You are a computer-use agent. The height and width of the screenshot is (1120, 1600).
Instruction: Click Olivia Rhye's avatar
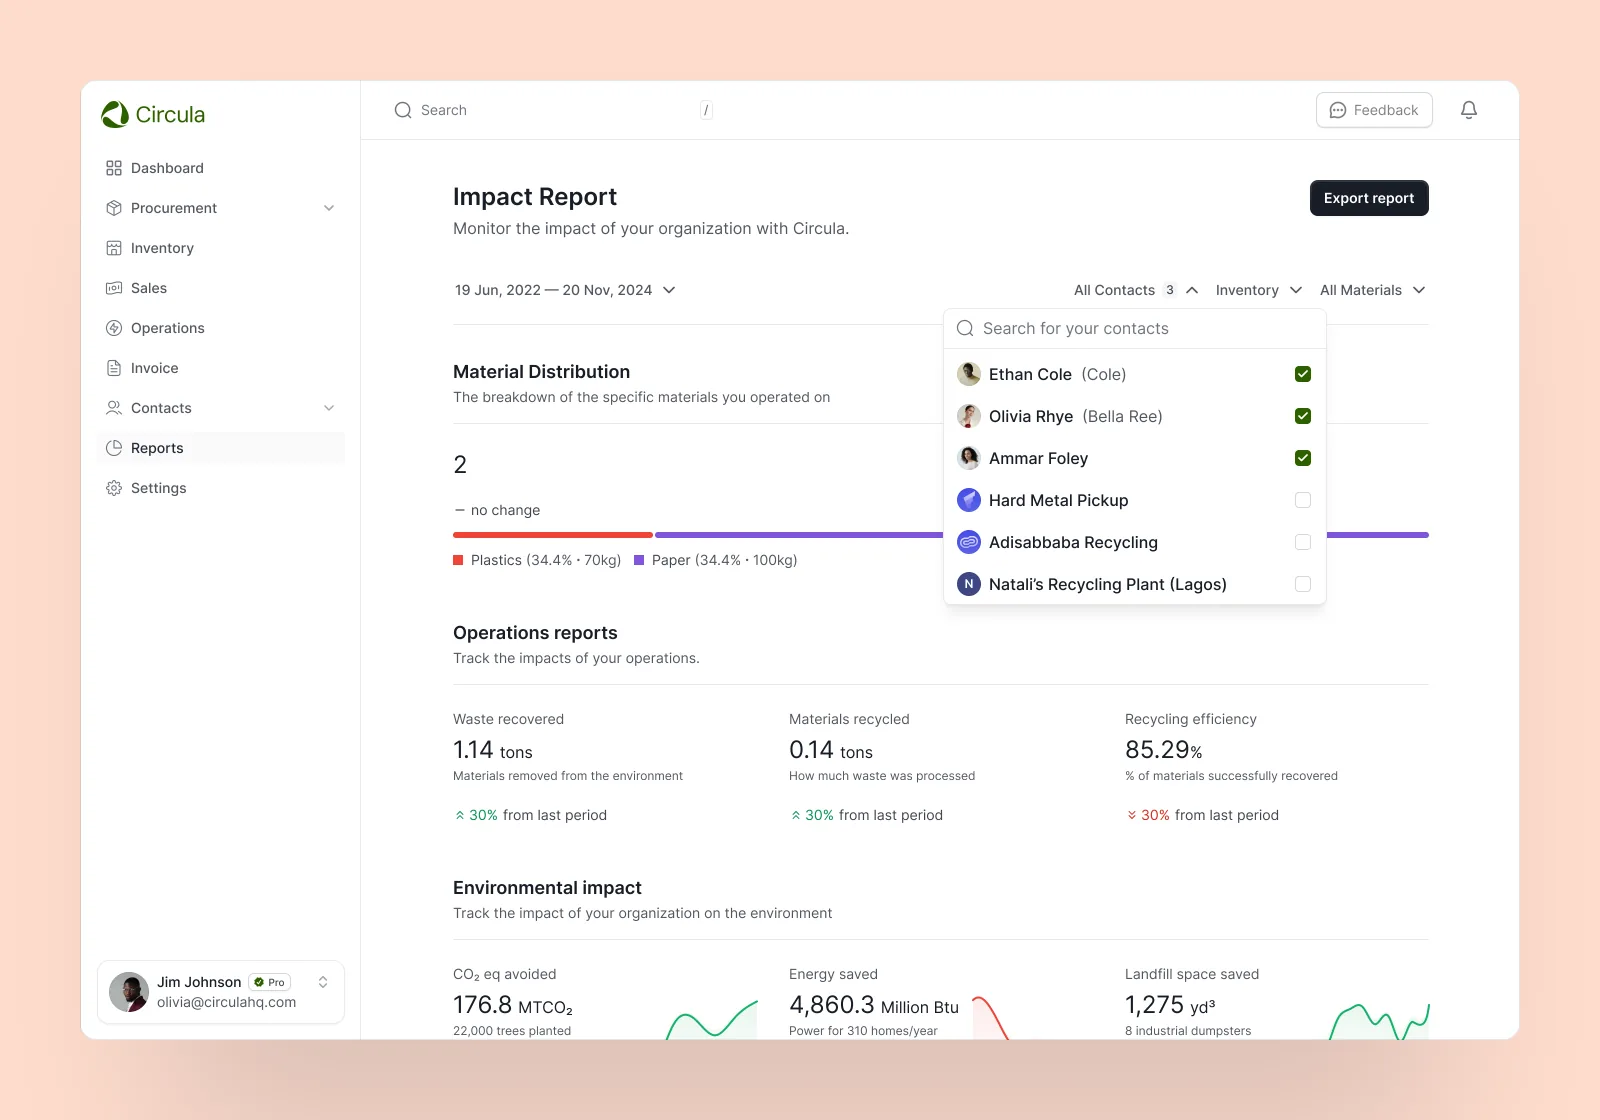click(969, 416)
